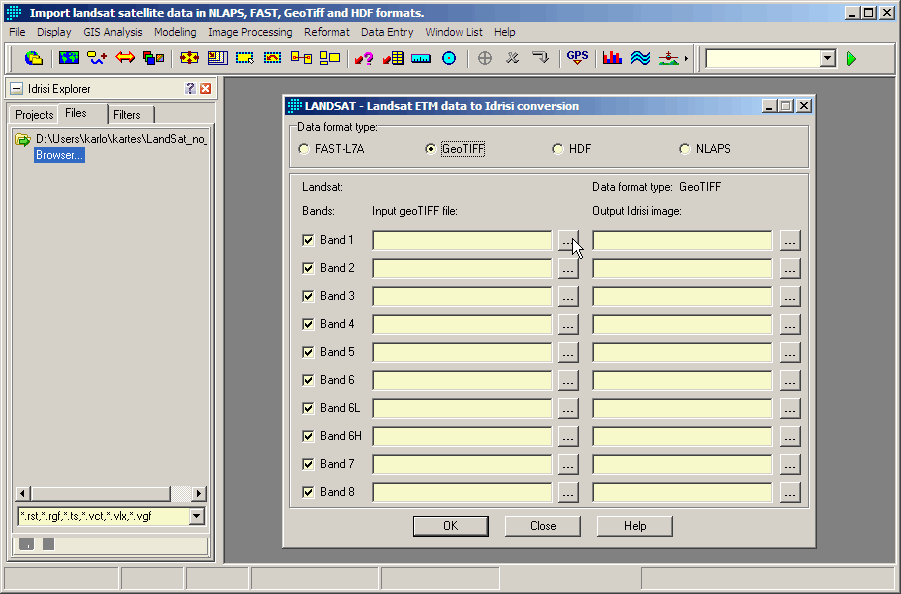Uncheck the Band 3 checkbox
This screenshot has width=901, height=594.
[x=309, y=296]
